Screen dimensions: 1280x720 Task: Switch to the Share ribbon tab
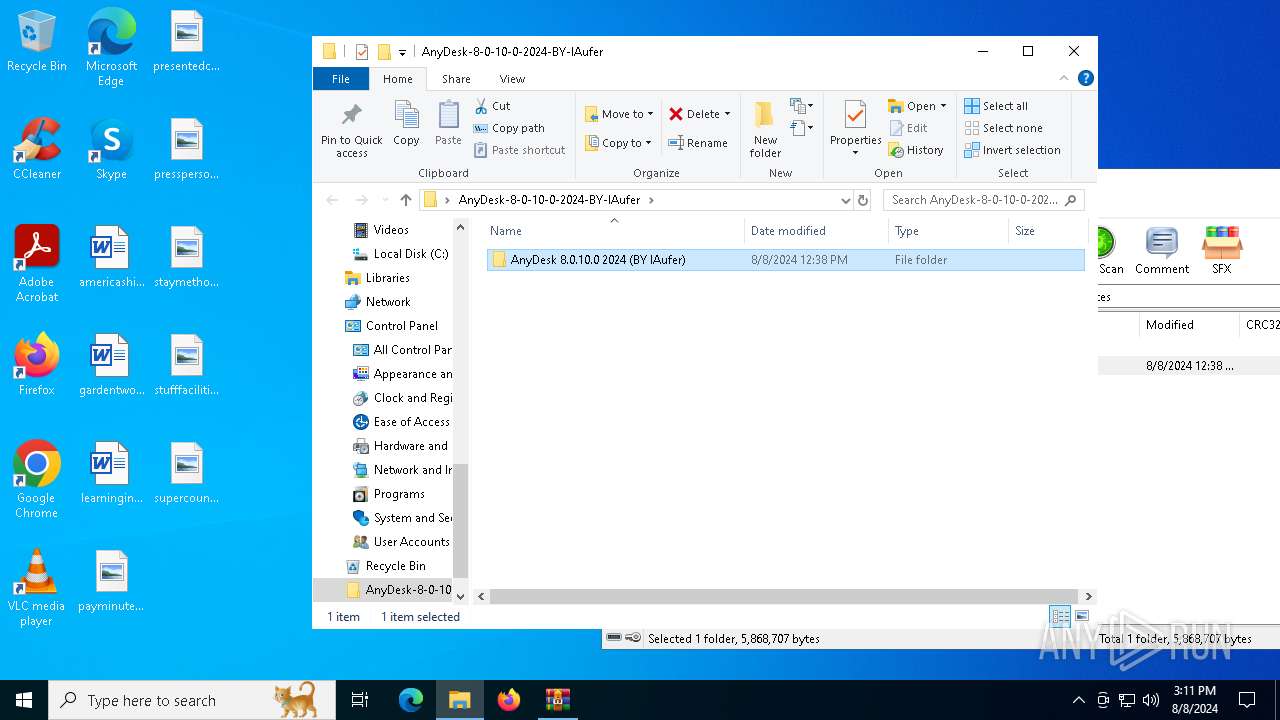point(456,79)
